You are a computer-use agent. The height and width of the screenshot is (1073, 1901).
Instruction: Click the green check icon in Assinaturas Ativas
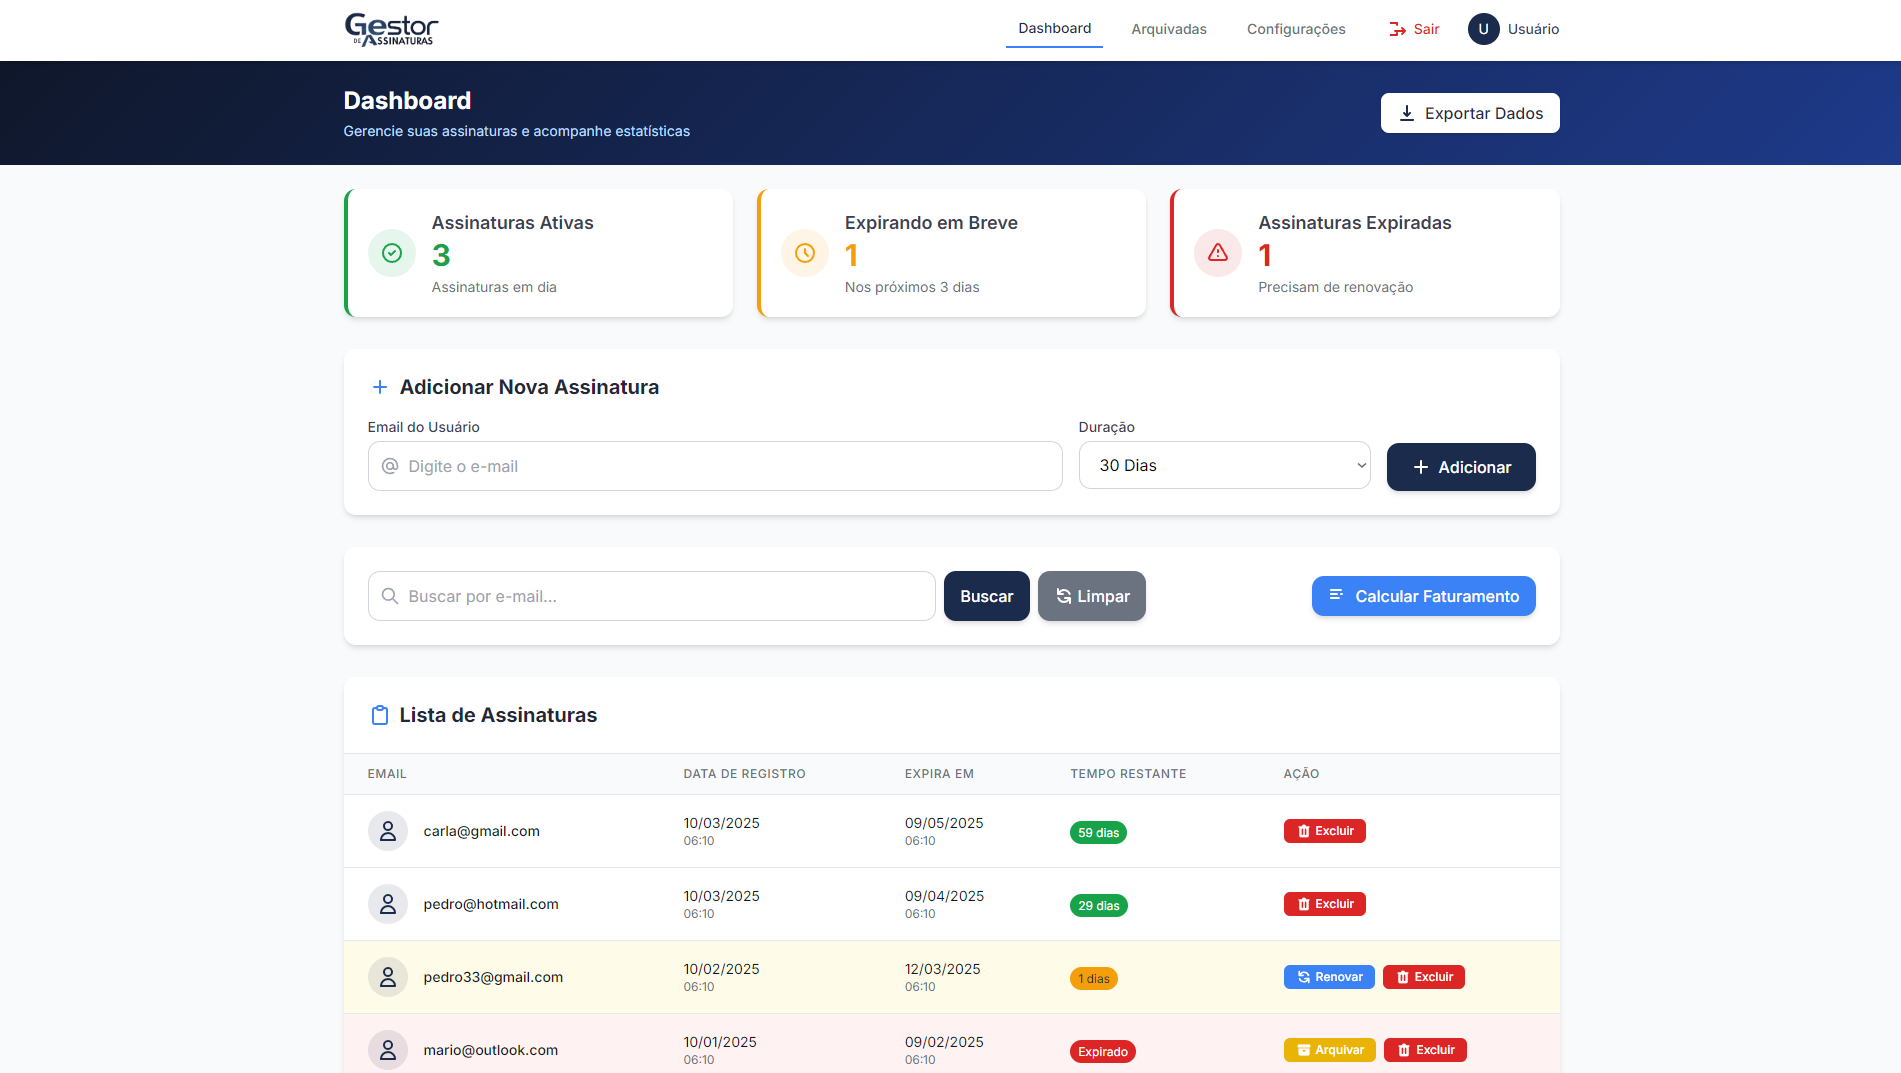[392, 253]
